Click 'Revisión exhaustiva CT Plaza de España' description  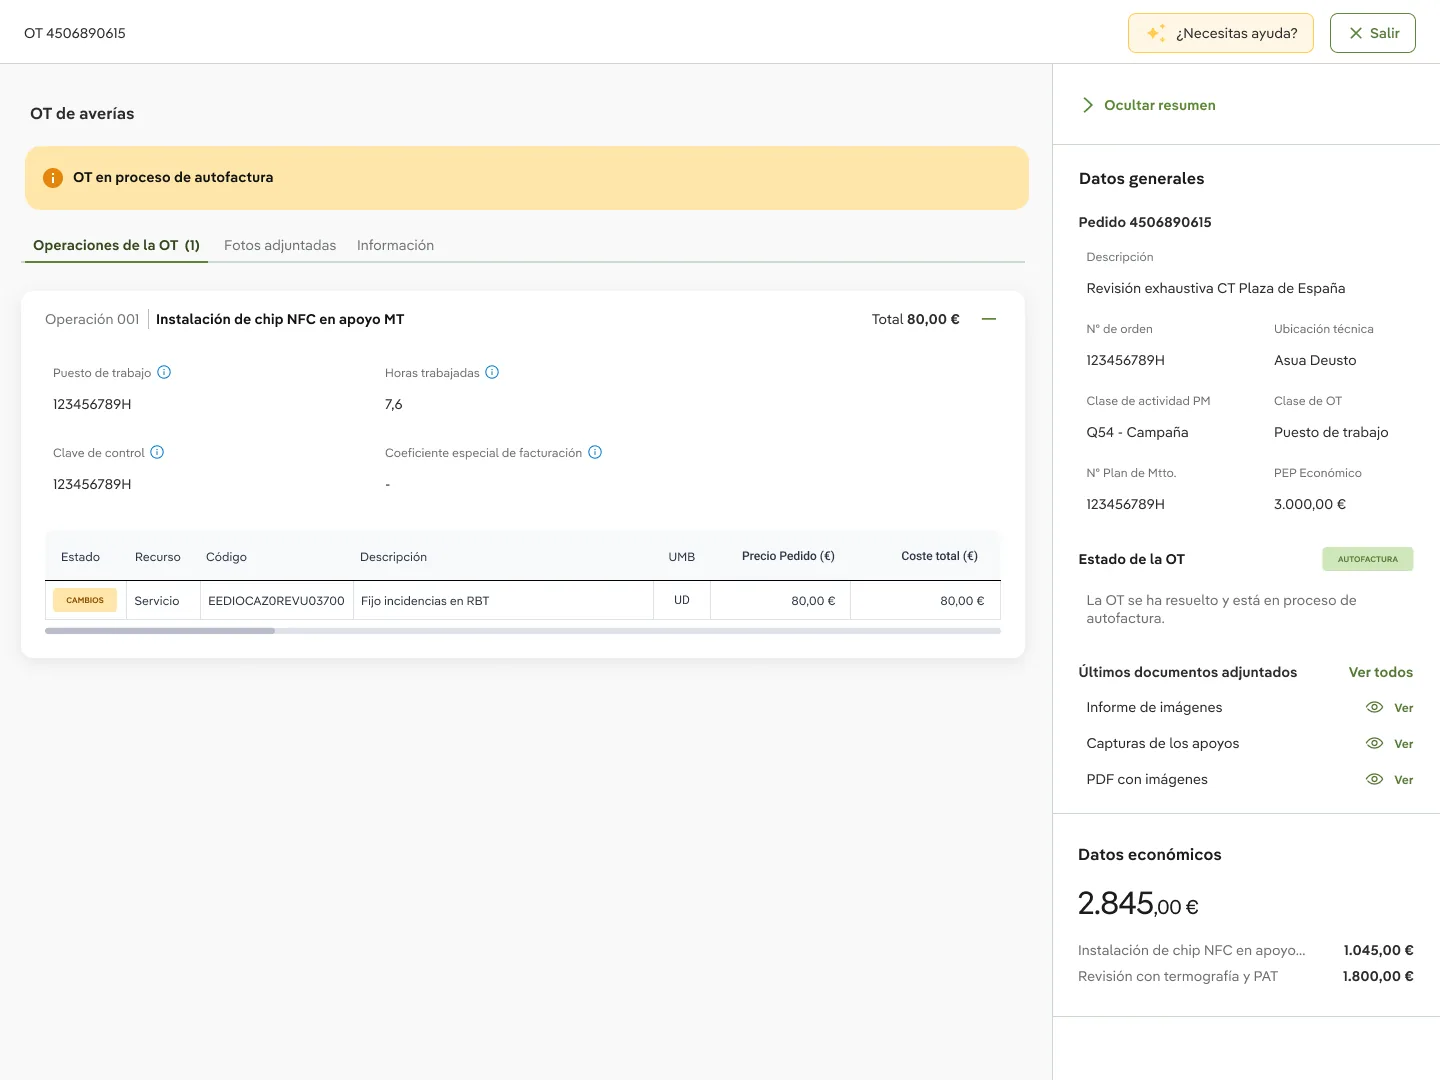tap(1216, 288)
